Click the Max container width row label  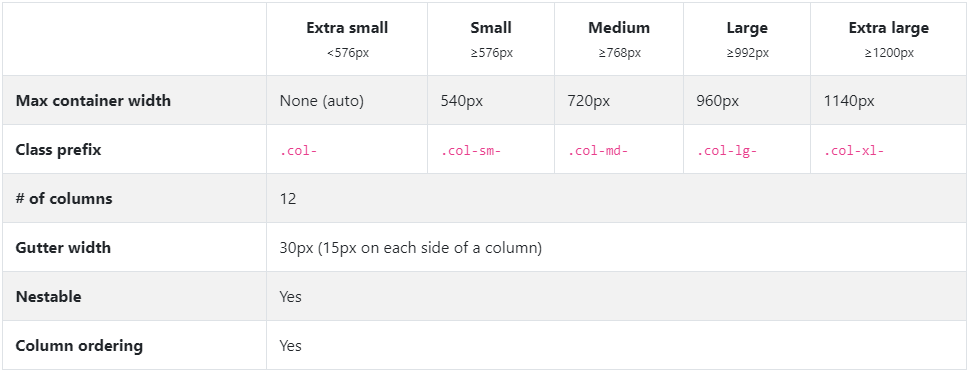[93, 101]
